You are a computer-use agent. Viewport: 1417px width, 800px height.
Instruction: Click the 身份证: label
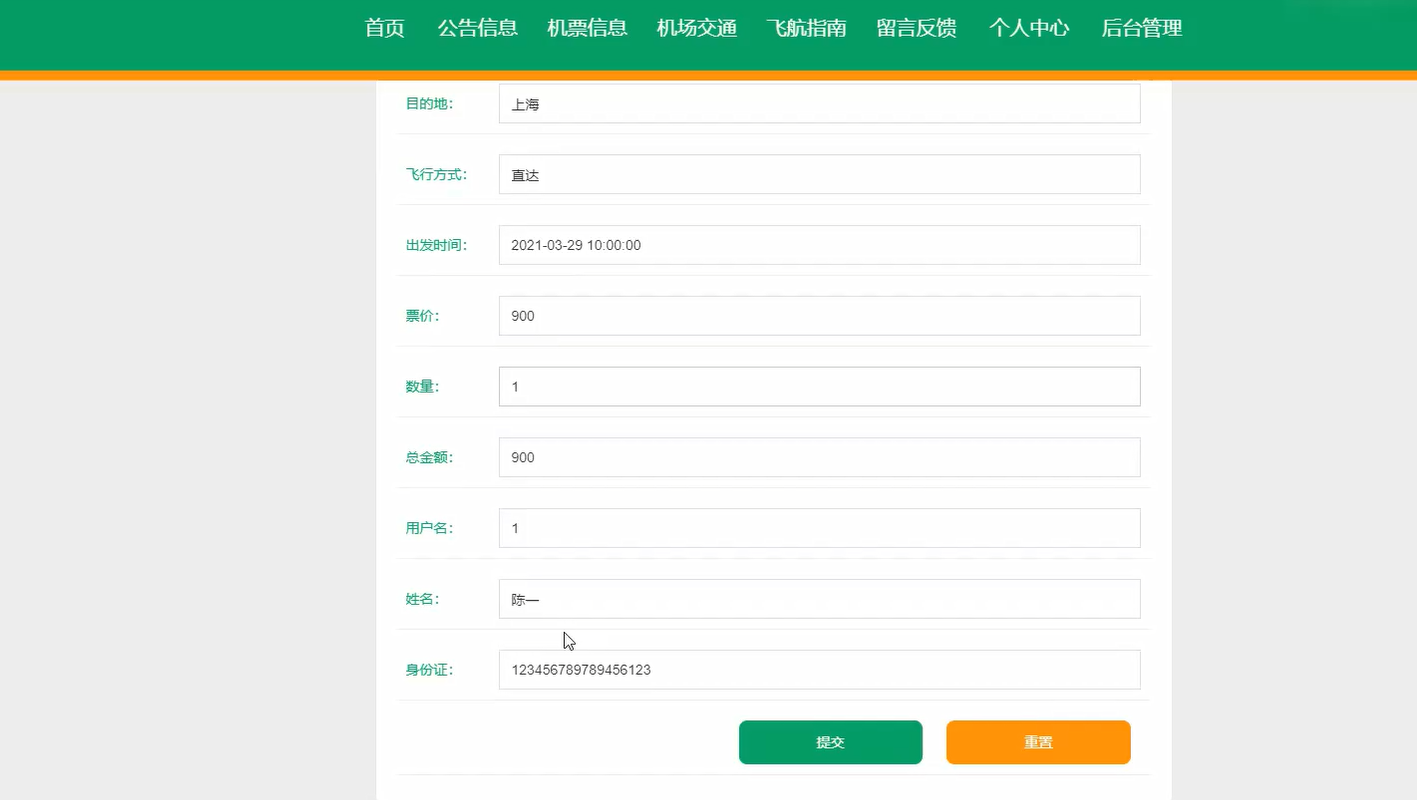click(x=429, y=670)
